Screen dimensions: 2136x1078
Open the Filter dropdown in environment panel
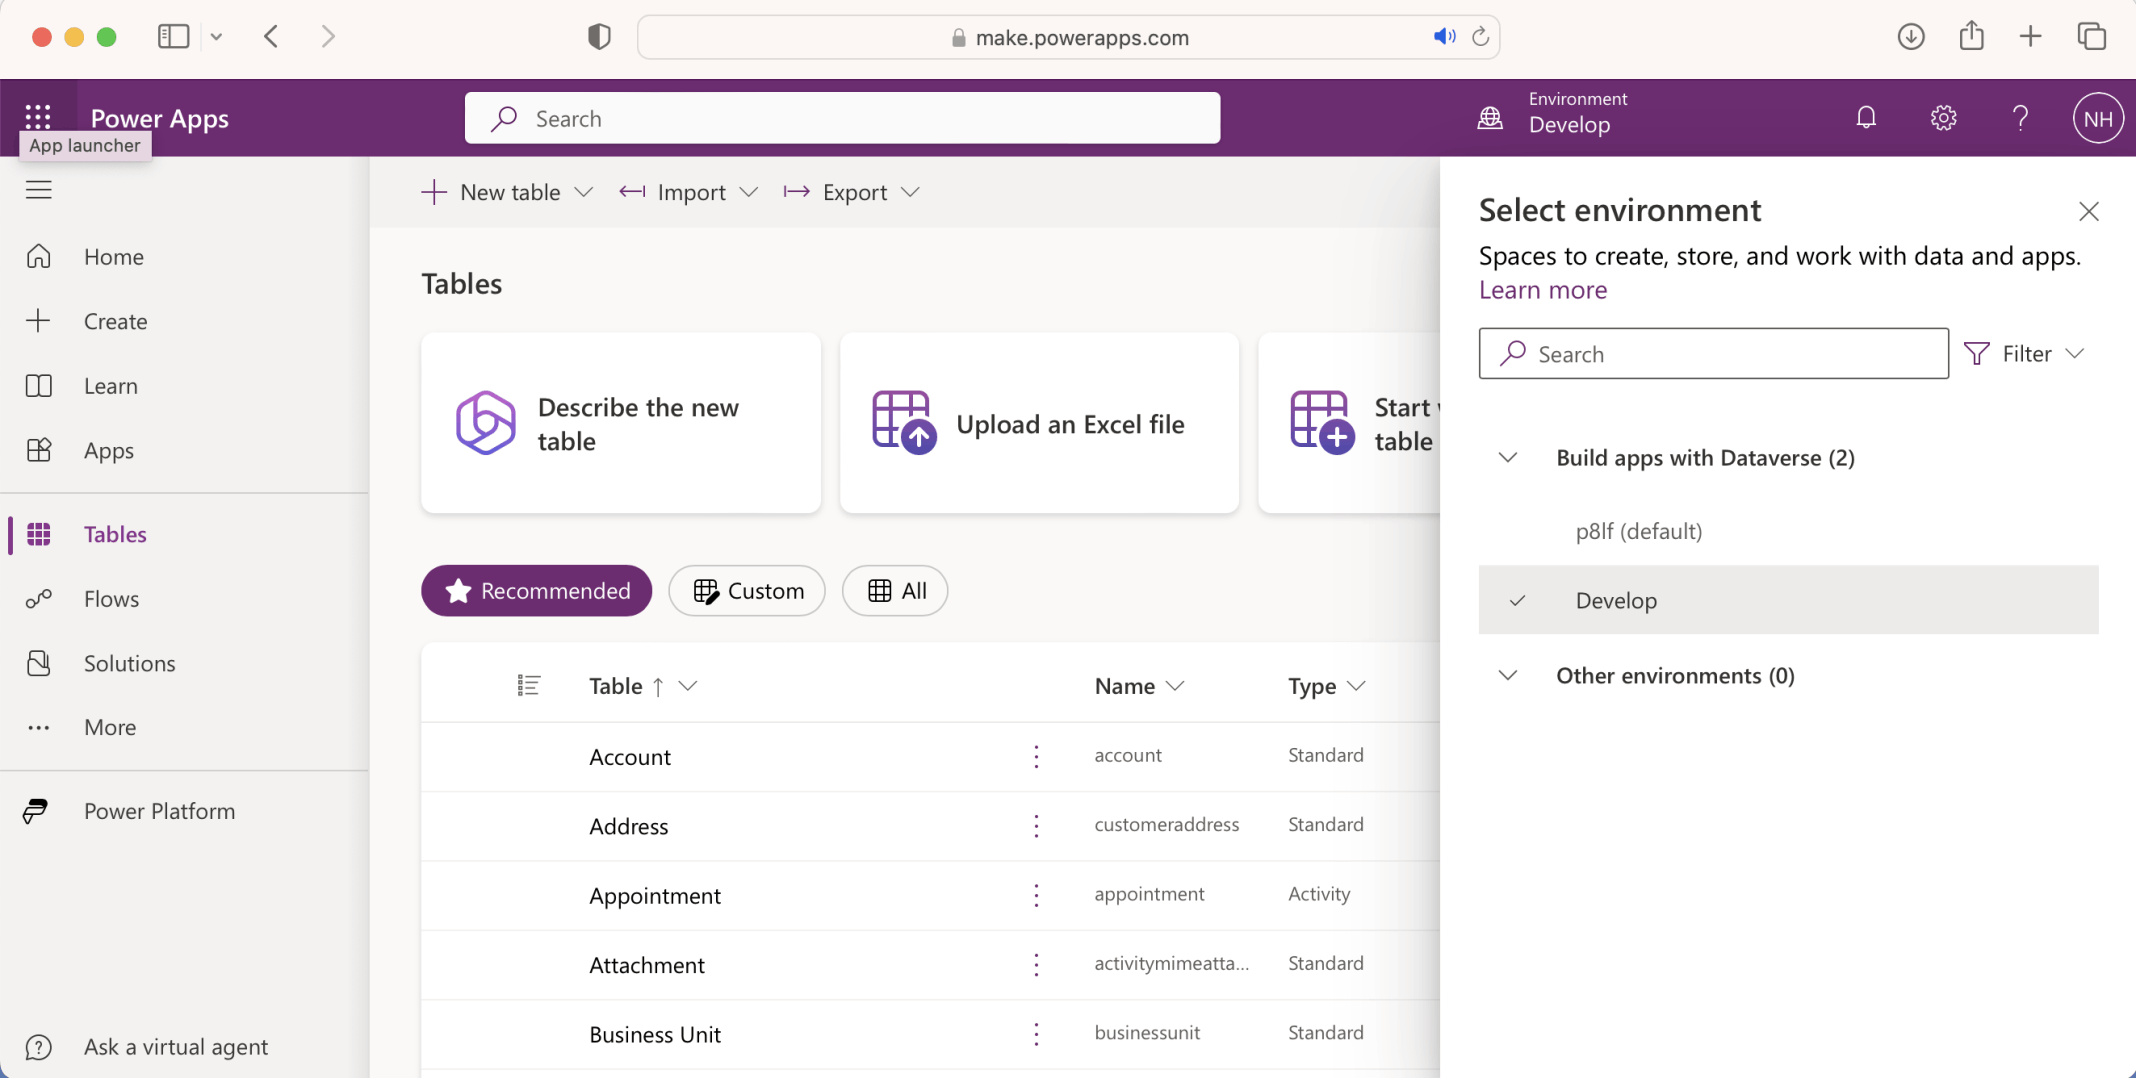click(2025, 354)
